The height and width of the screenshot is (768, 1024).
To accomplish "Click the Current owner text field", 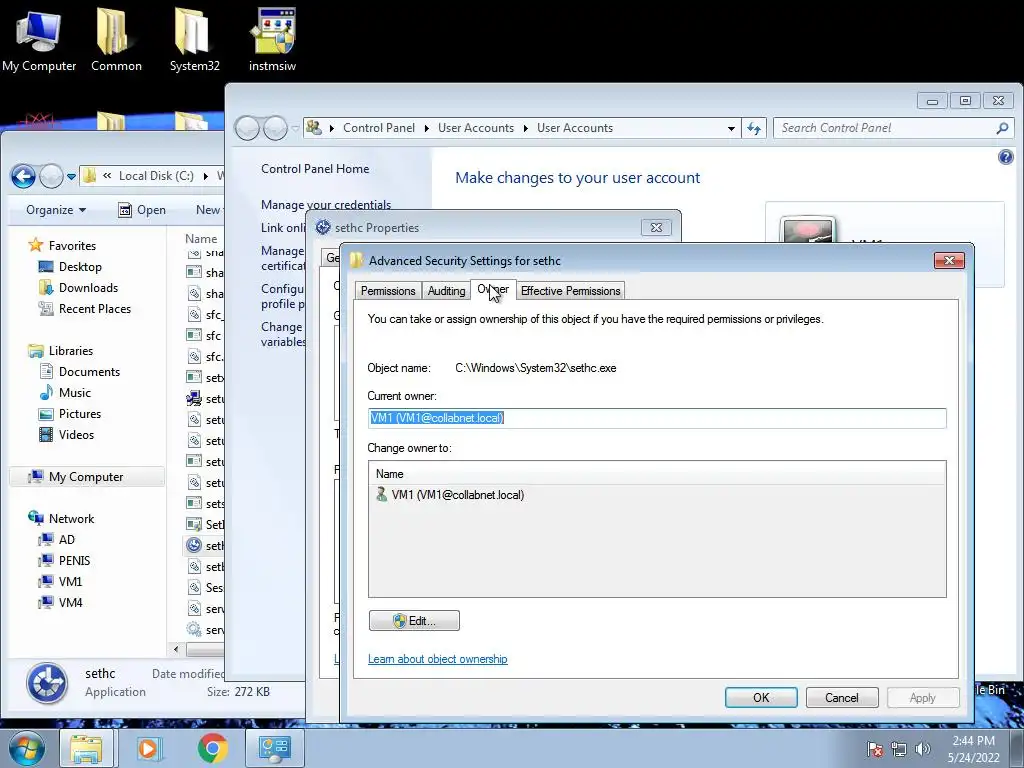I will click(657, 418).
